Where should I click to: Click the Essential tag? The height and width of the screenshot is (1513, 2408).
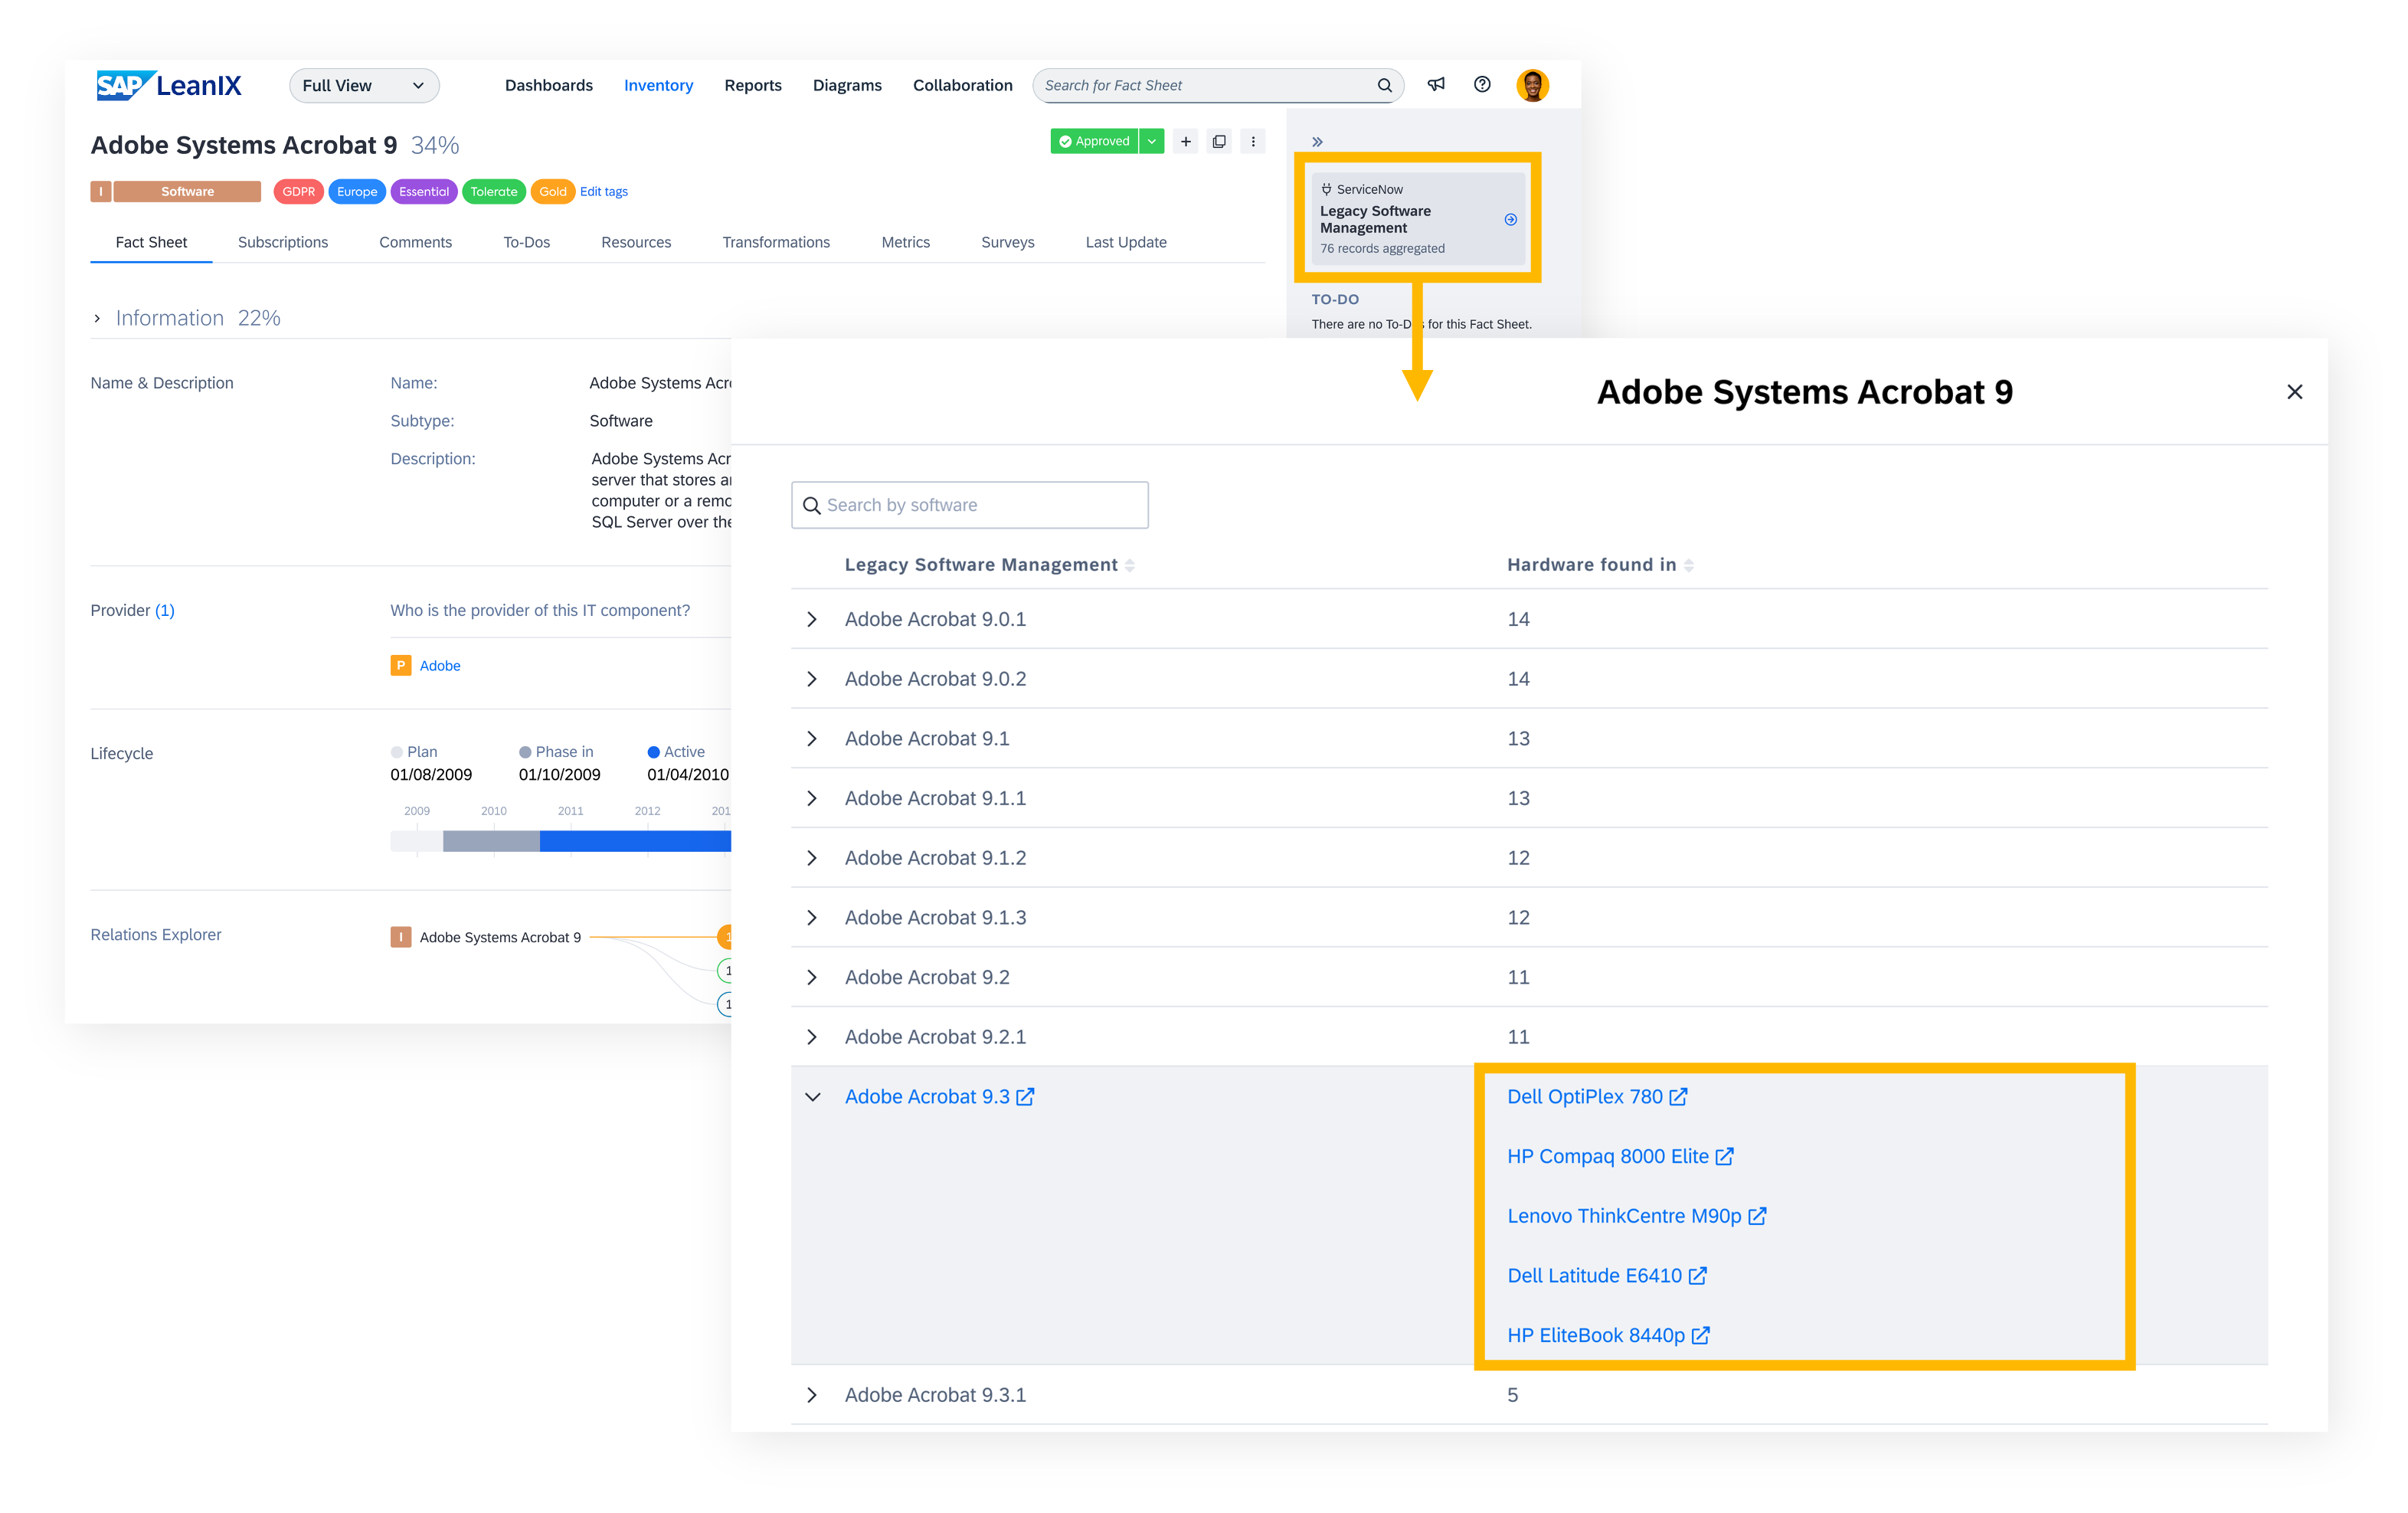[424, 191]
